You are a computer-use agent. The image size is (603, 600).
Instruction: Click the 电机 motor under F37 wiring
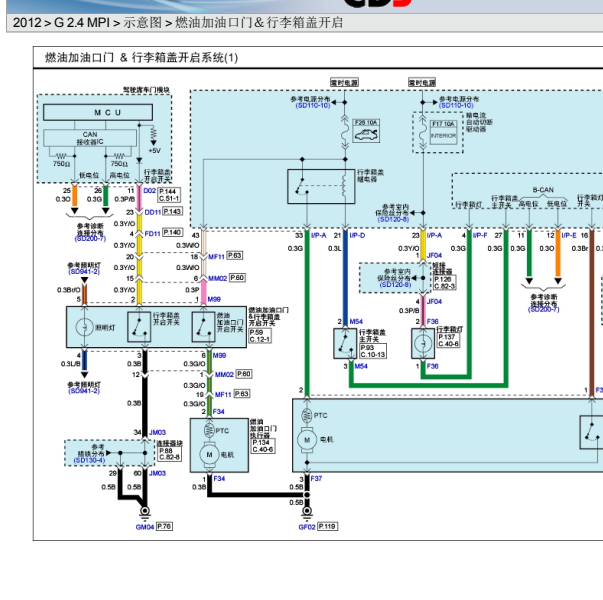[x=307, y=440]
